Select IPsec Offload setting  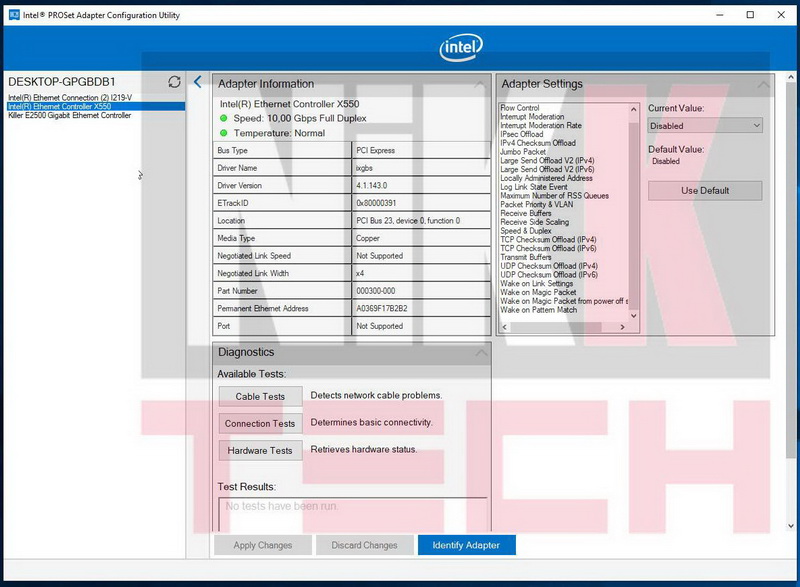[x=521, y=134]
